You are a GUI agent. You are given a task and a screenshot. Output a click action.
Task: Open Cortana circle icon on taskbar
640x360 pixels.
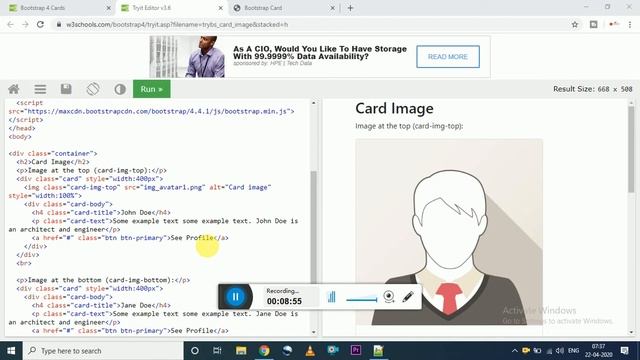pos(195,351)
